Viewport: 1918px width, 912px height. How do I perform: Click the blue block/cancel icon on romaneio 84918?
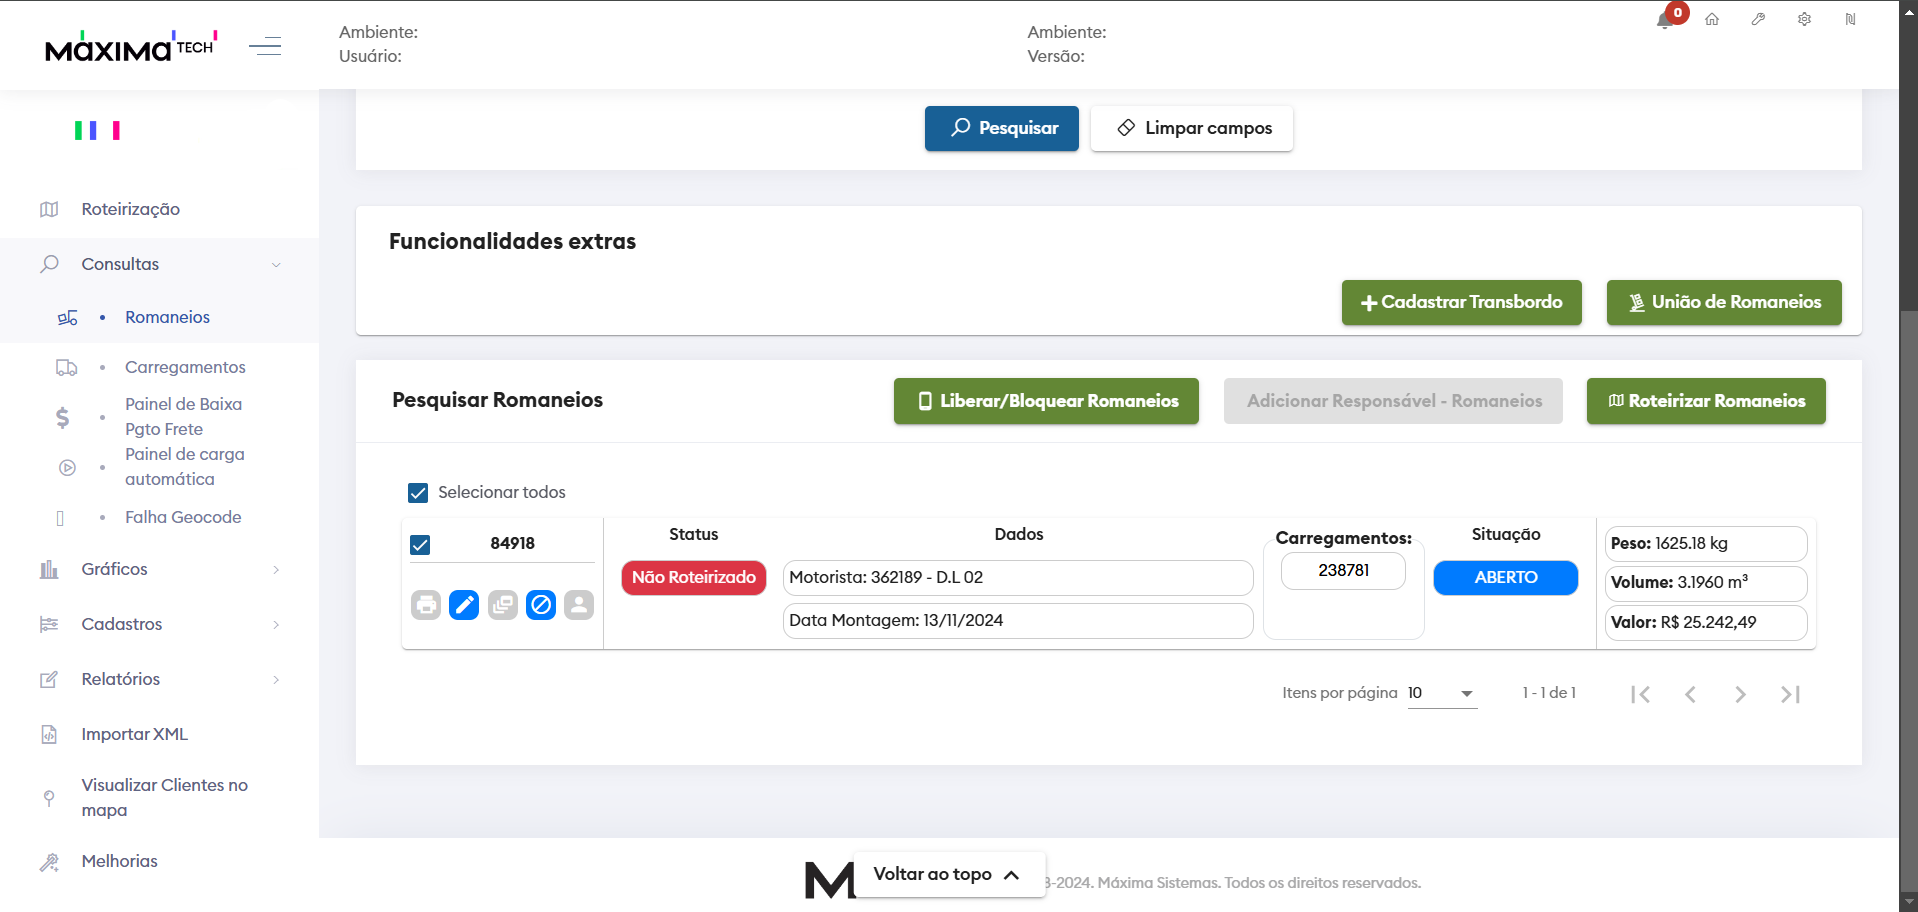pyautogui.click(x=541, y=605)
